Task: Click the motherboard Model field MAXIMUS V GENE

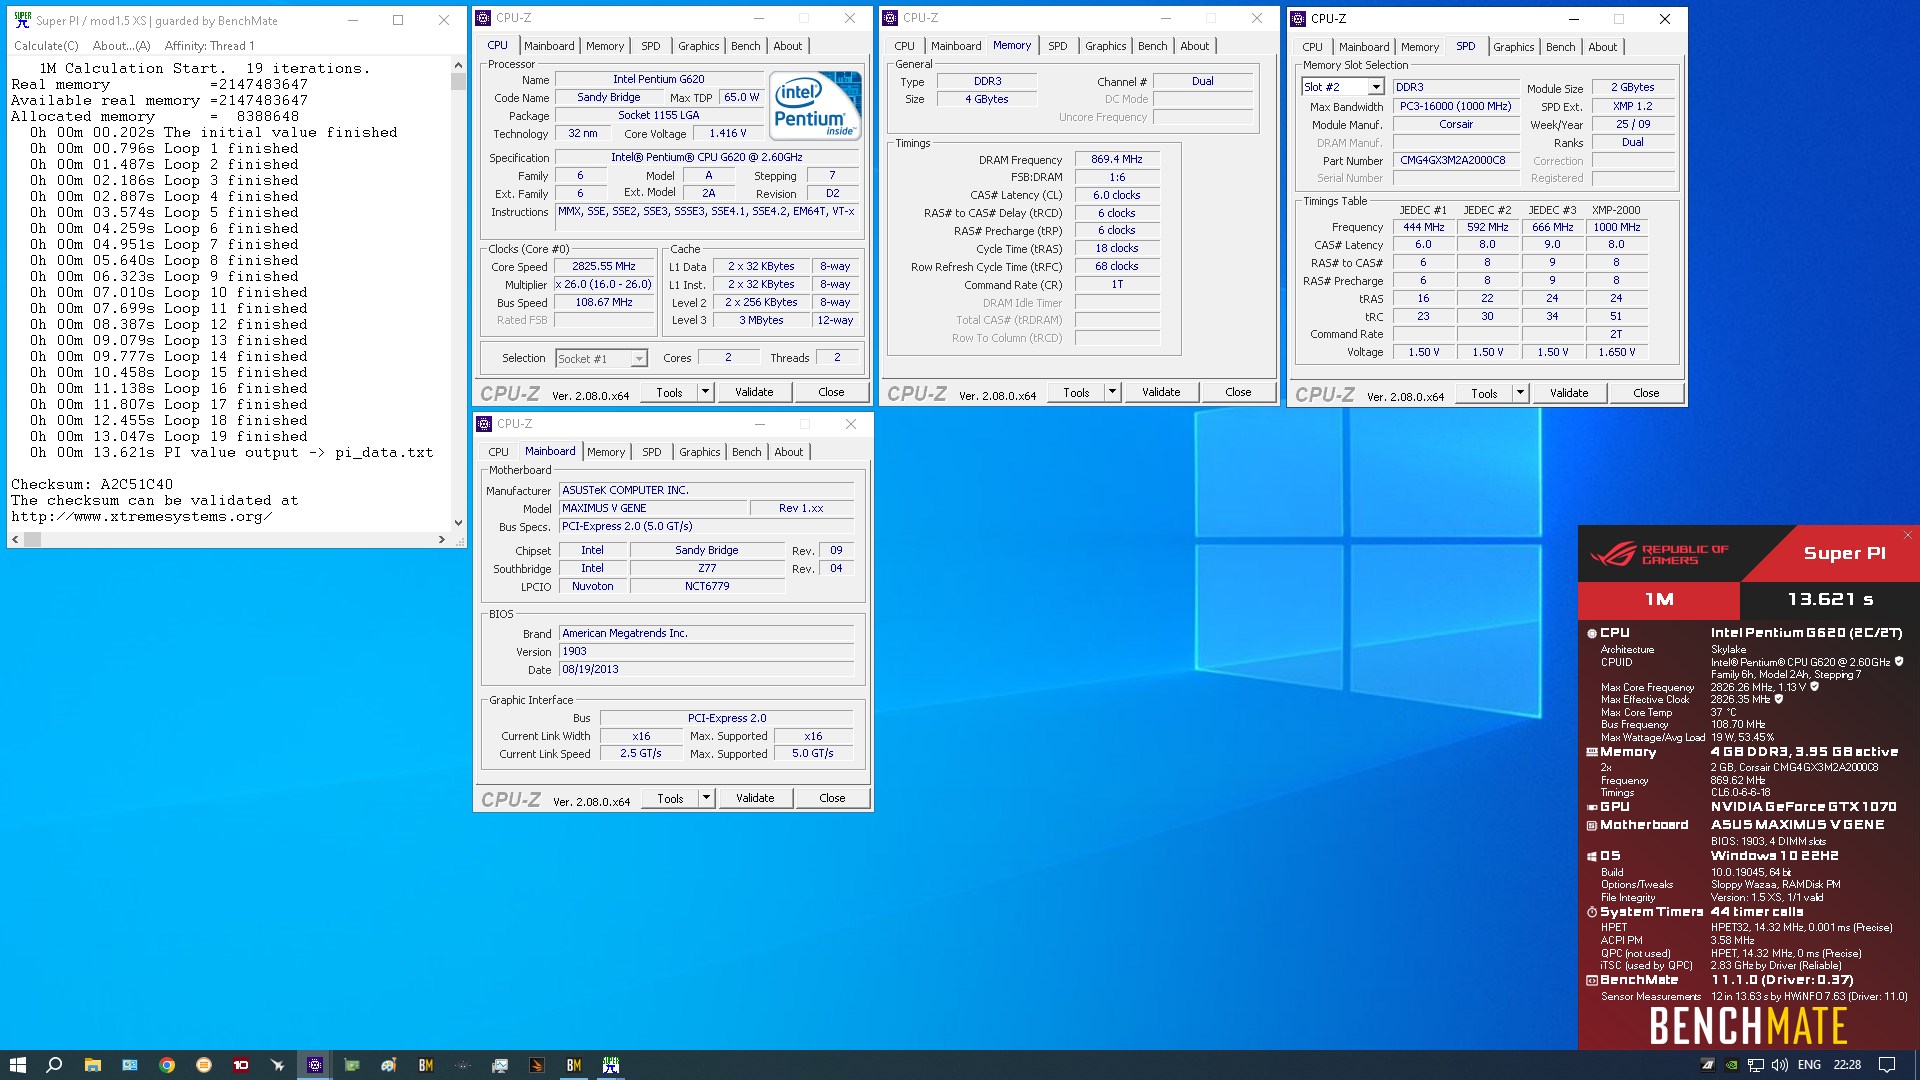Action: click(652, 508)
